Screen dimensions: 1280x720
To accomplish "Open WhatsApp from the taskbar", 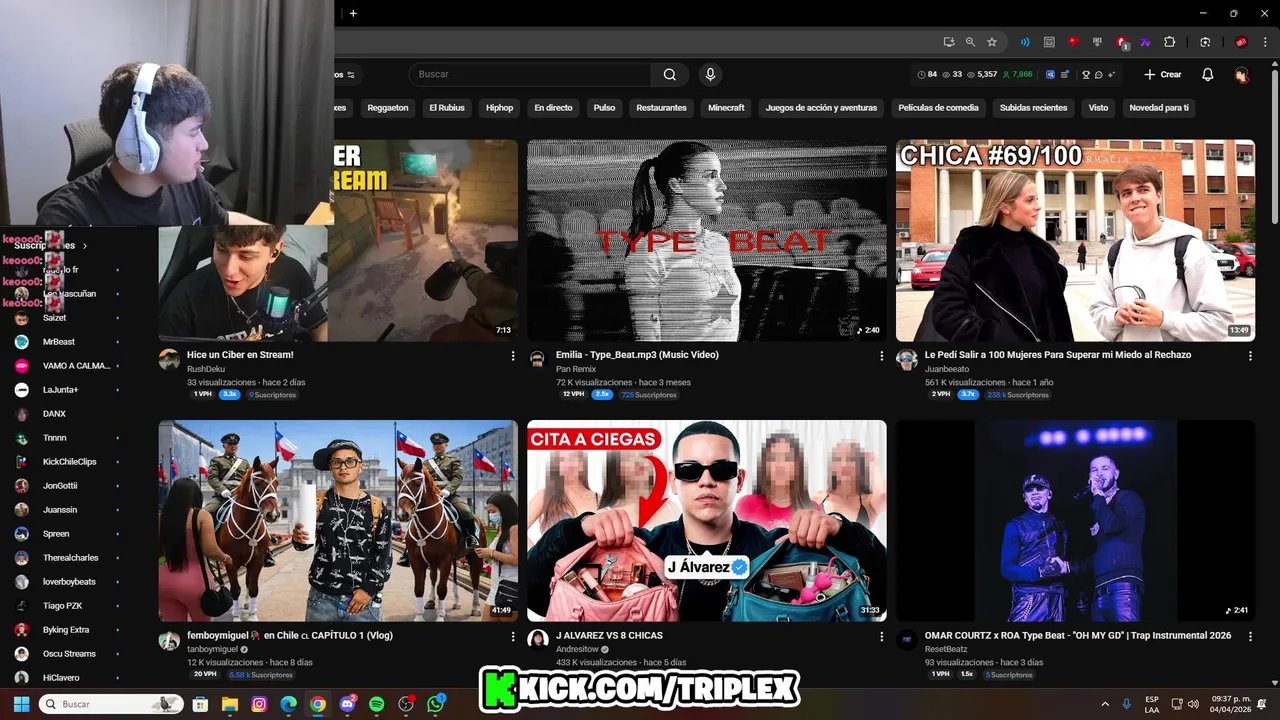I will click(435, 704).
